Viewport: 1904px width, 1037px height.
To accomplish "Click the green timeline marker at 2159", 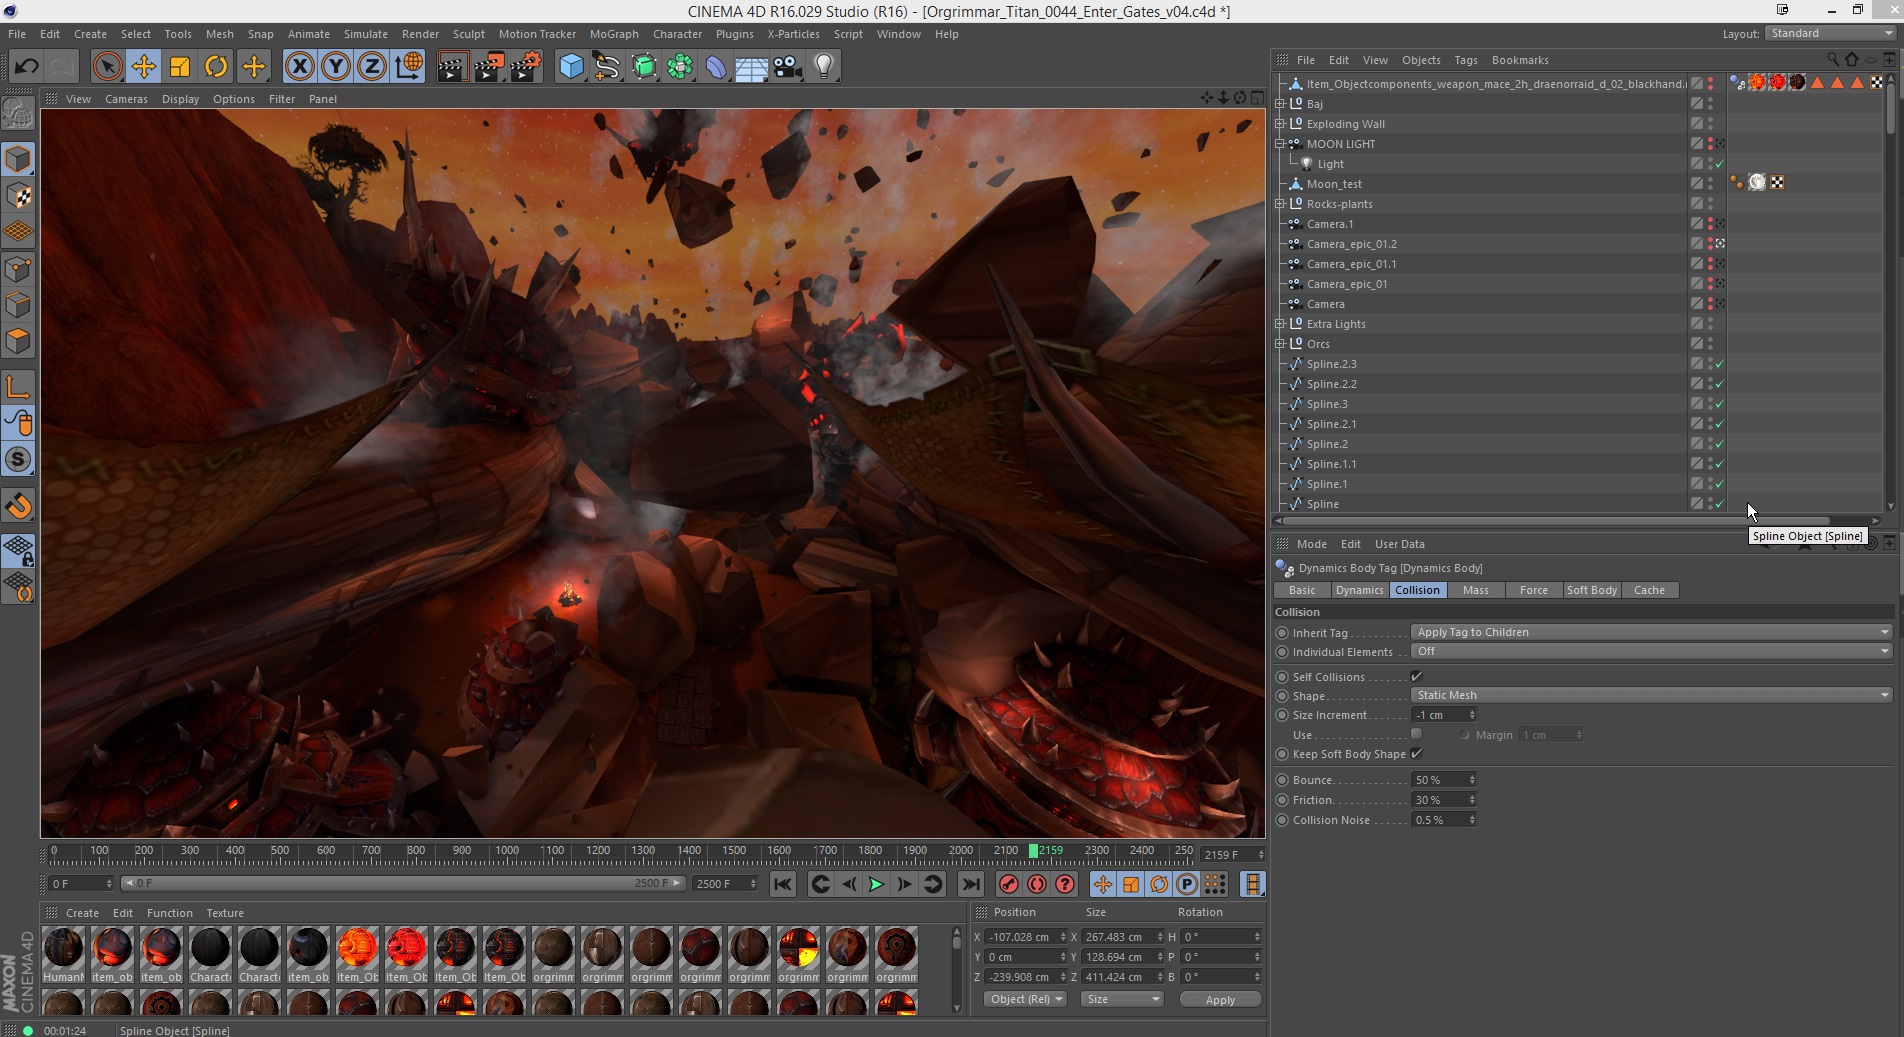I will (x=1034, y=851).
